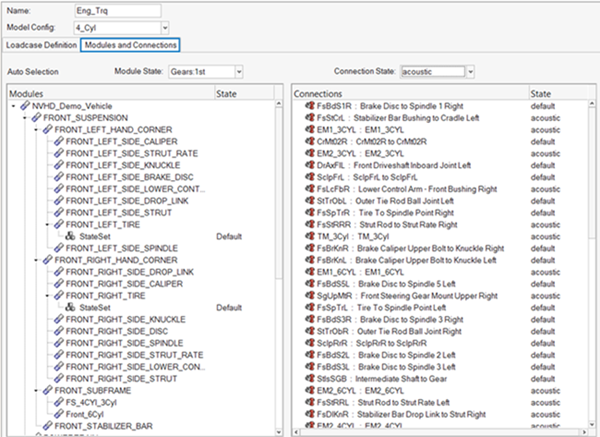
Task: Click the NVHD_Demo_Vehicle module icon
Action: tap(25, 106)
